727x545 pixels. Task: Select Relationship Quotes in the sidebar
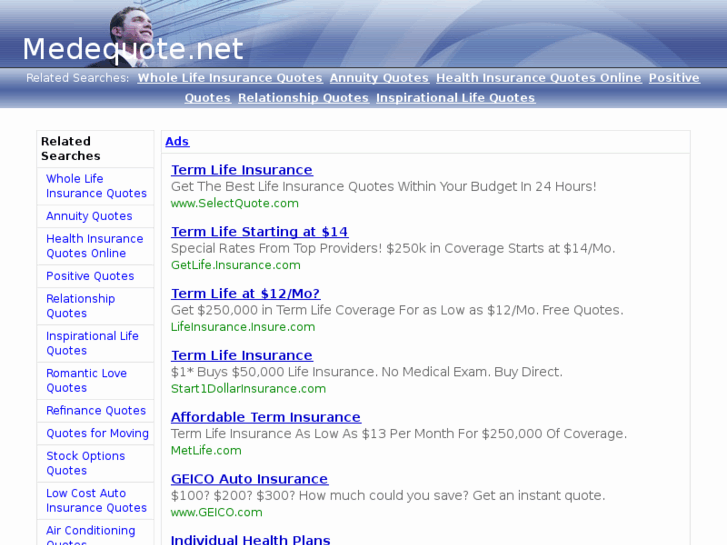click(80, 306)
